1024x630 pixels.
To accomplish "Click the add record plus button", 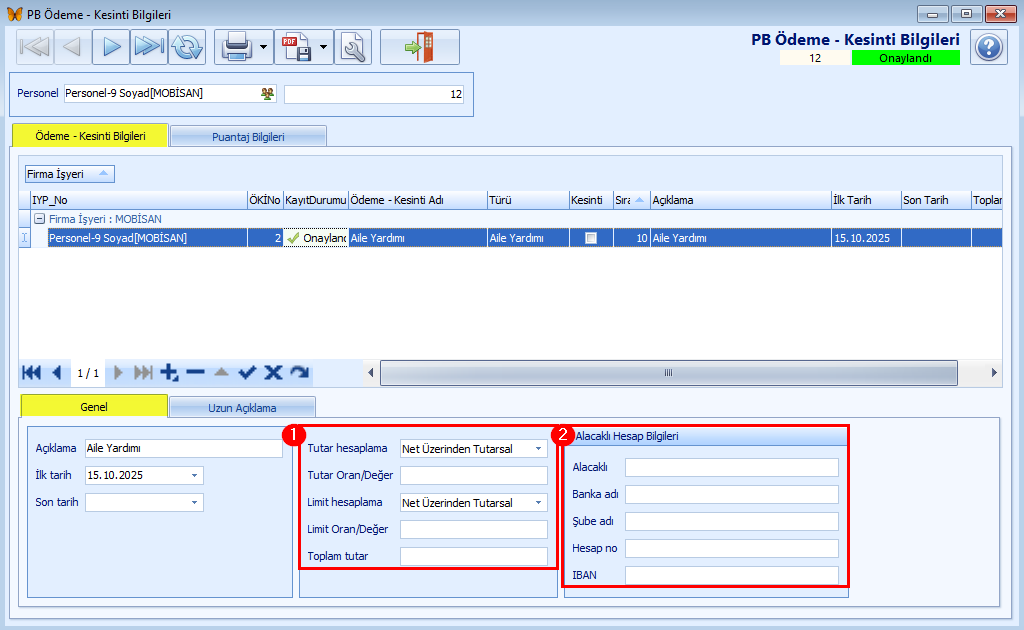I will pos(169,373).
